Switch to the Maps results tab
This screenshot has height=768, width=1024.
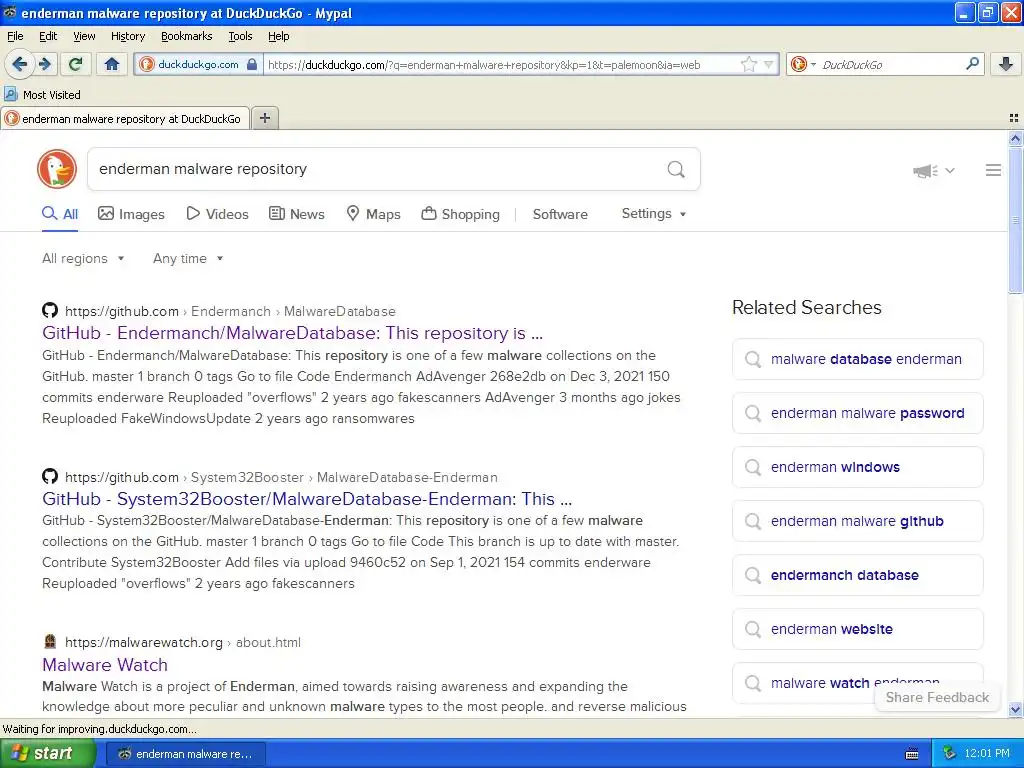(x=374, y=214)
